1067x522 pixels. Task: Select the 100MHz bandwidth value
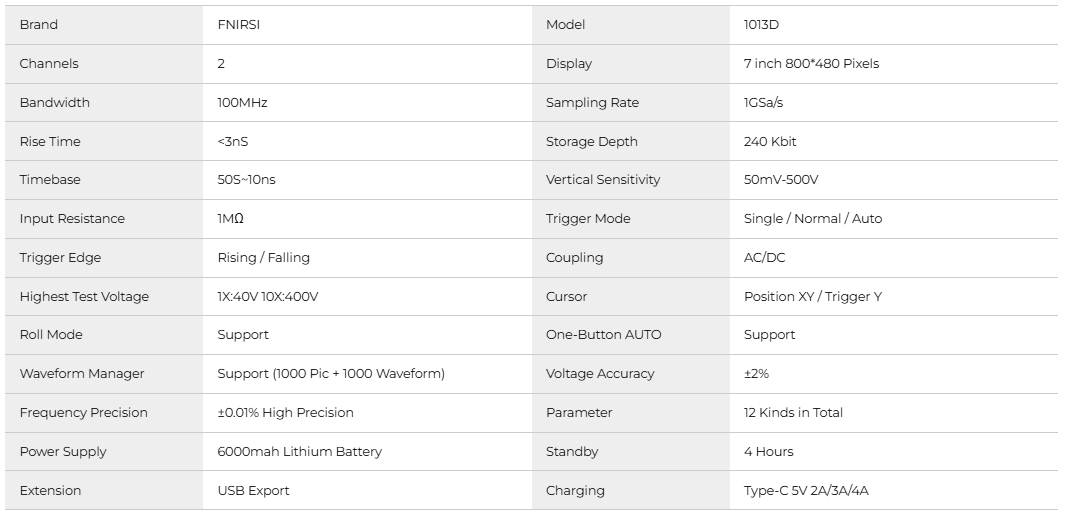pos(242,103)
